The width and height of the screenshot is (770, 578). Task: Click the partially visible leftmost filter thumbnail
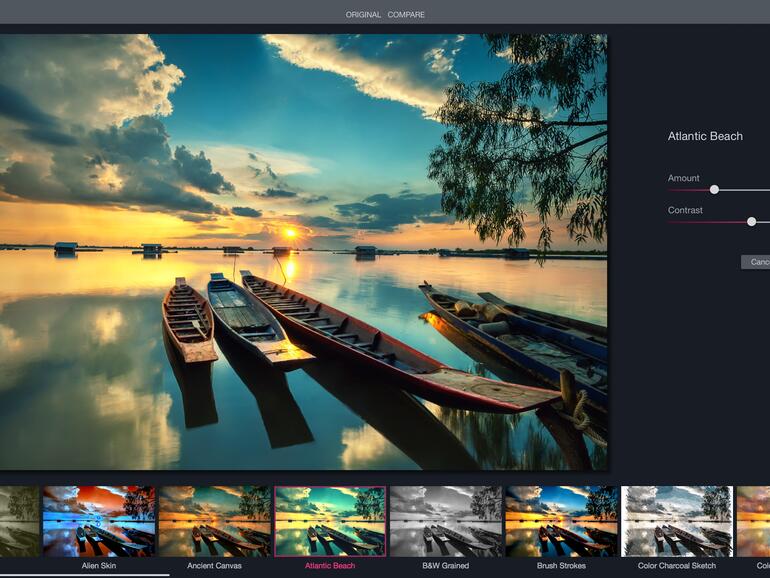click(19, 521)
